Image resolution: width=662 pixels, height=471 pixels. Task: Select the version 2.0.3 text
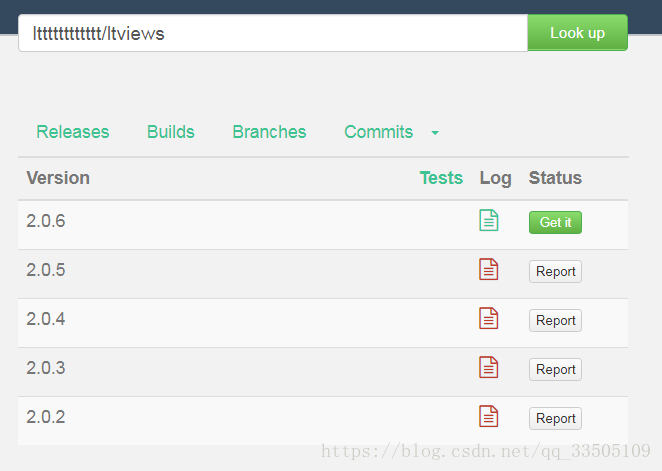point(46,368)
